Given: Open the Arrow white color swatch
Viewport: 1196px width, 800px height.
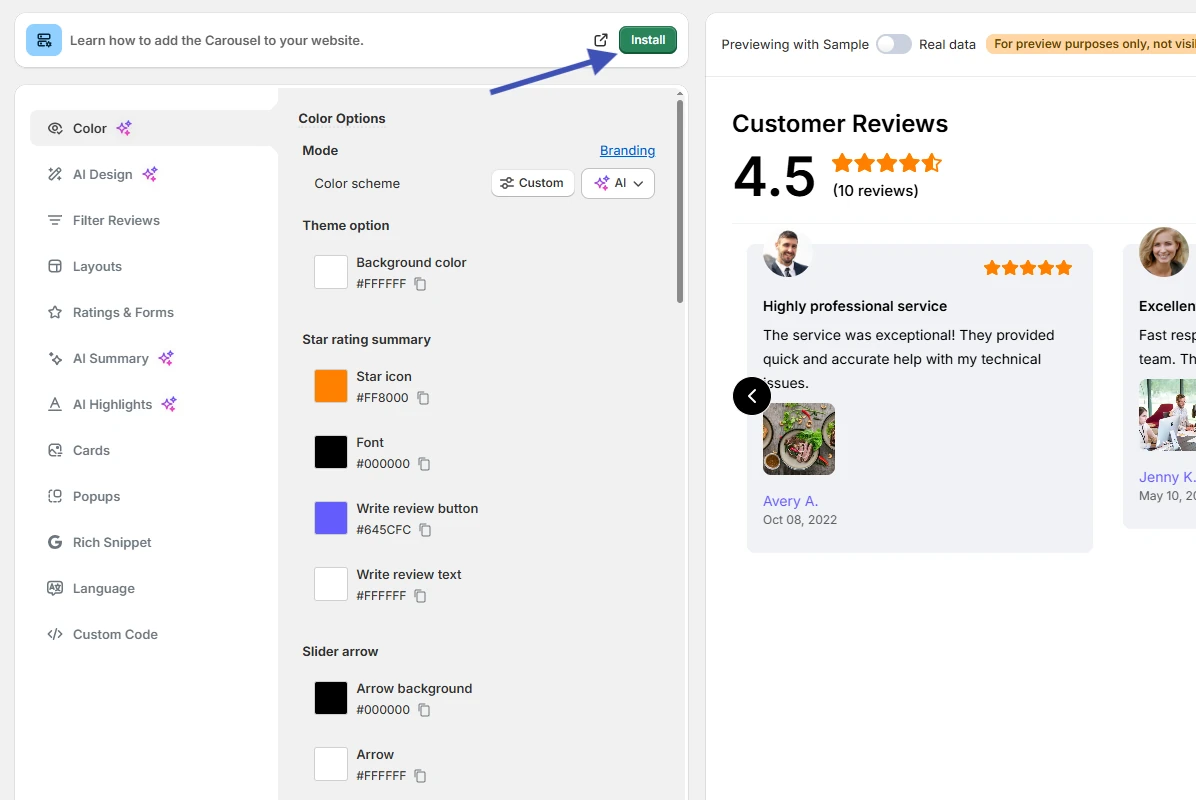Looking at the screenshot, I should [x=331, y=764].
